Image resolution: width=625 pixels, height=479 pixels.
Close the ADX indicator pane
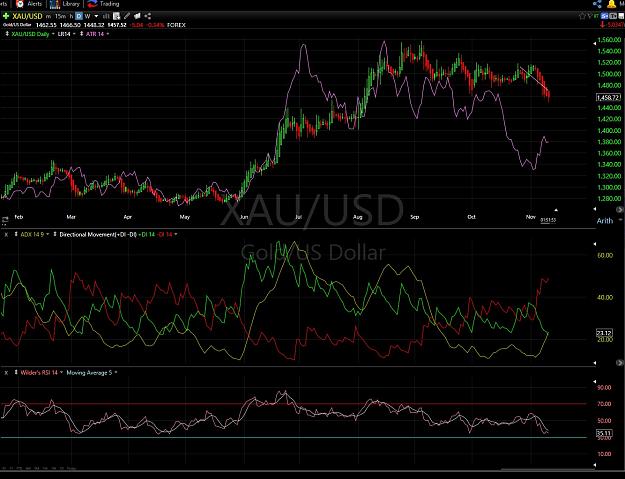coord(6,235)
